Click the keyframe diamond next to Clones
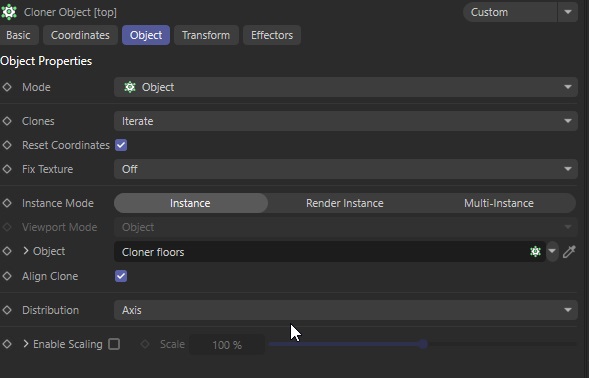The width and height of the screenshot is (589, 378). (7, 121)
